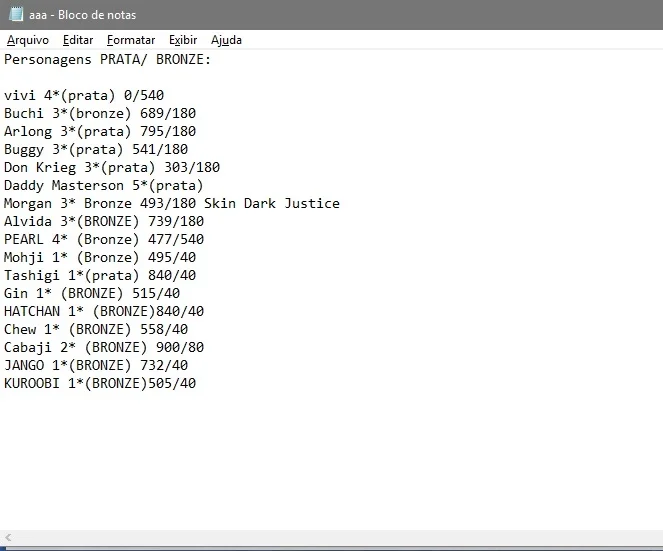Image resolution: width=663 pixels, height=551 pixels.
Task: Click the 'PEARL 4* (Bronze) 477/540' line
Action: (x=104, y=239)
